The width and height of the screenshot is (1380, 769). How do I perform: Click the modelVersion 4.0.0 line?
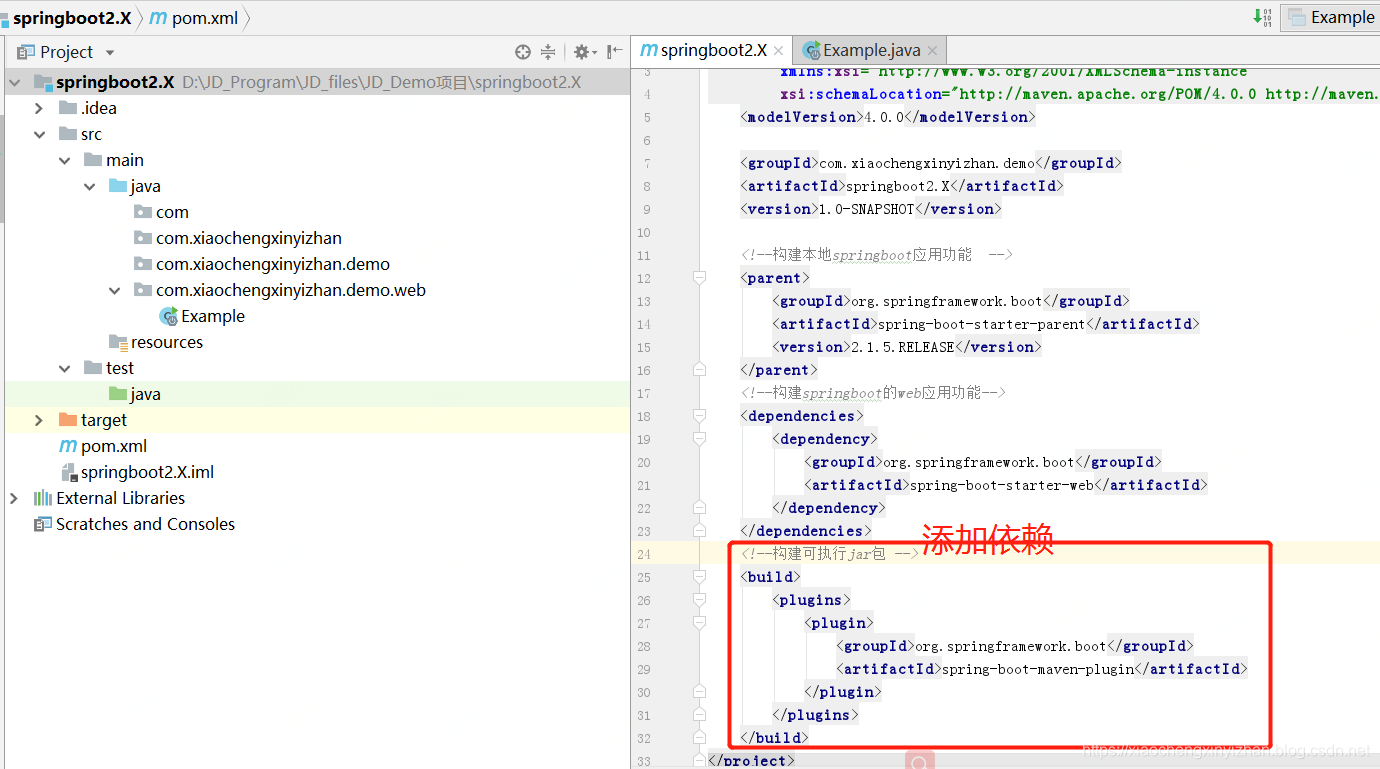pos(887,117)
